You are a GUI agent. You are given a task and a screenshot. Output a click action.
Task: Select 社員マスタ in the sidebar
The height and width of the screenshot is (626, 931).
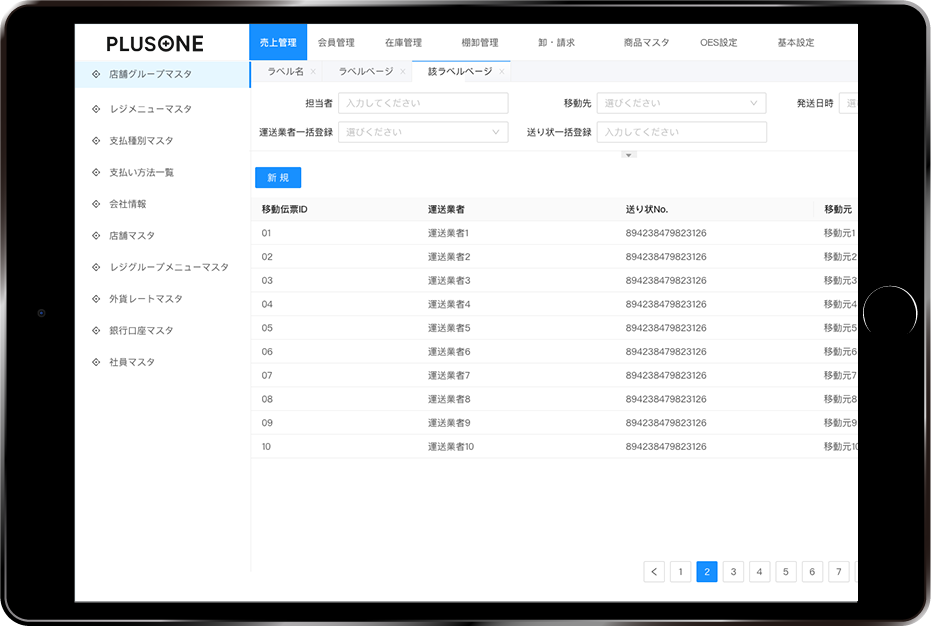pos(132,362)
